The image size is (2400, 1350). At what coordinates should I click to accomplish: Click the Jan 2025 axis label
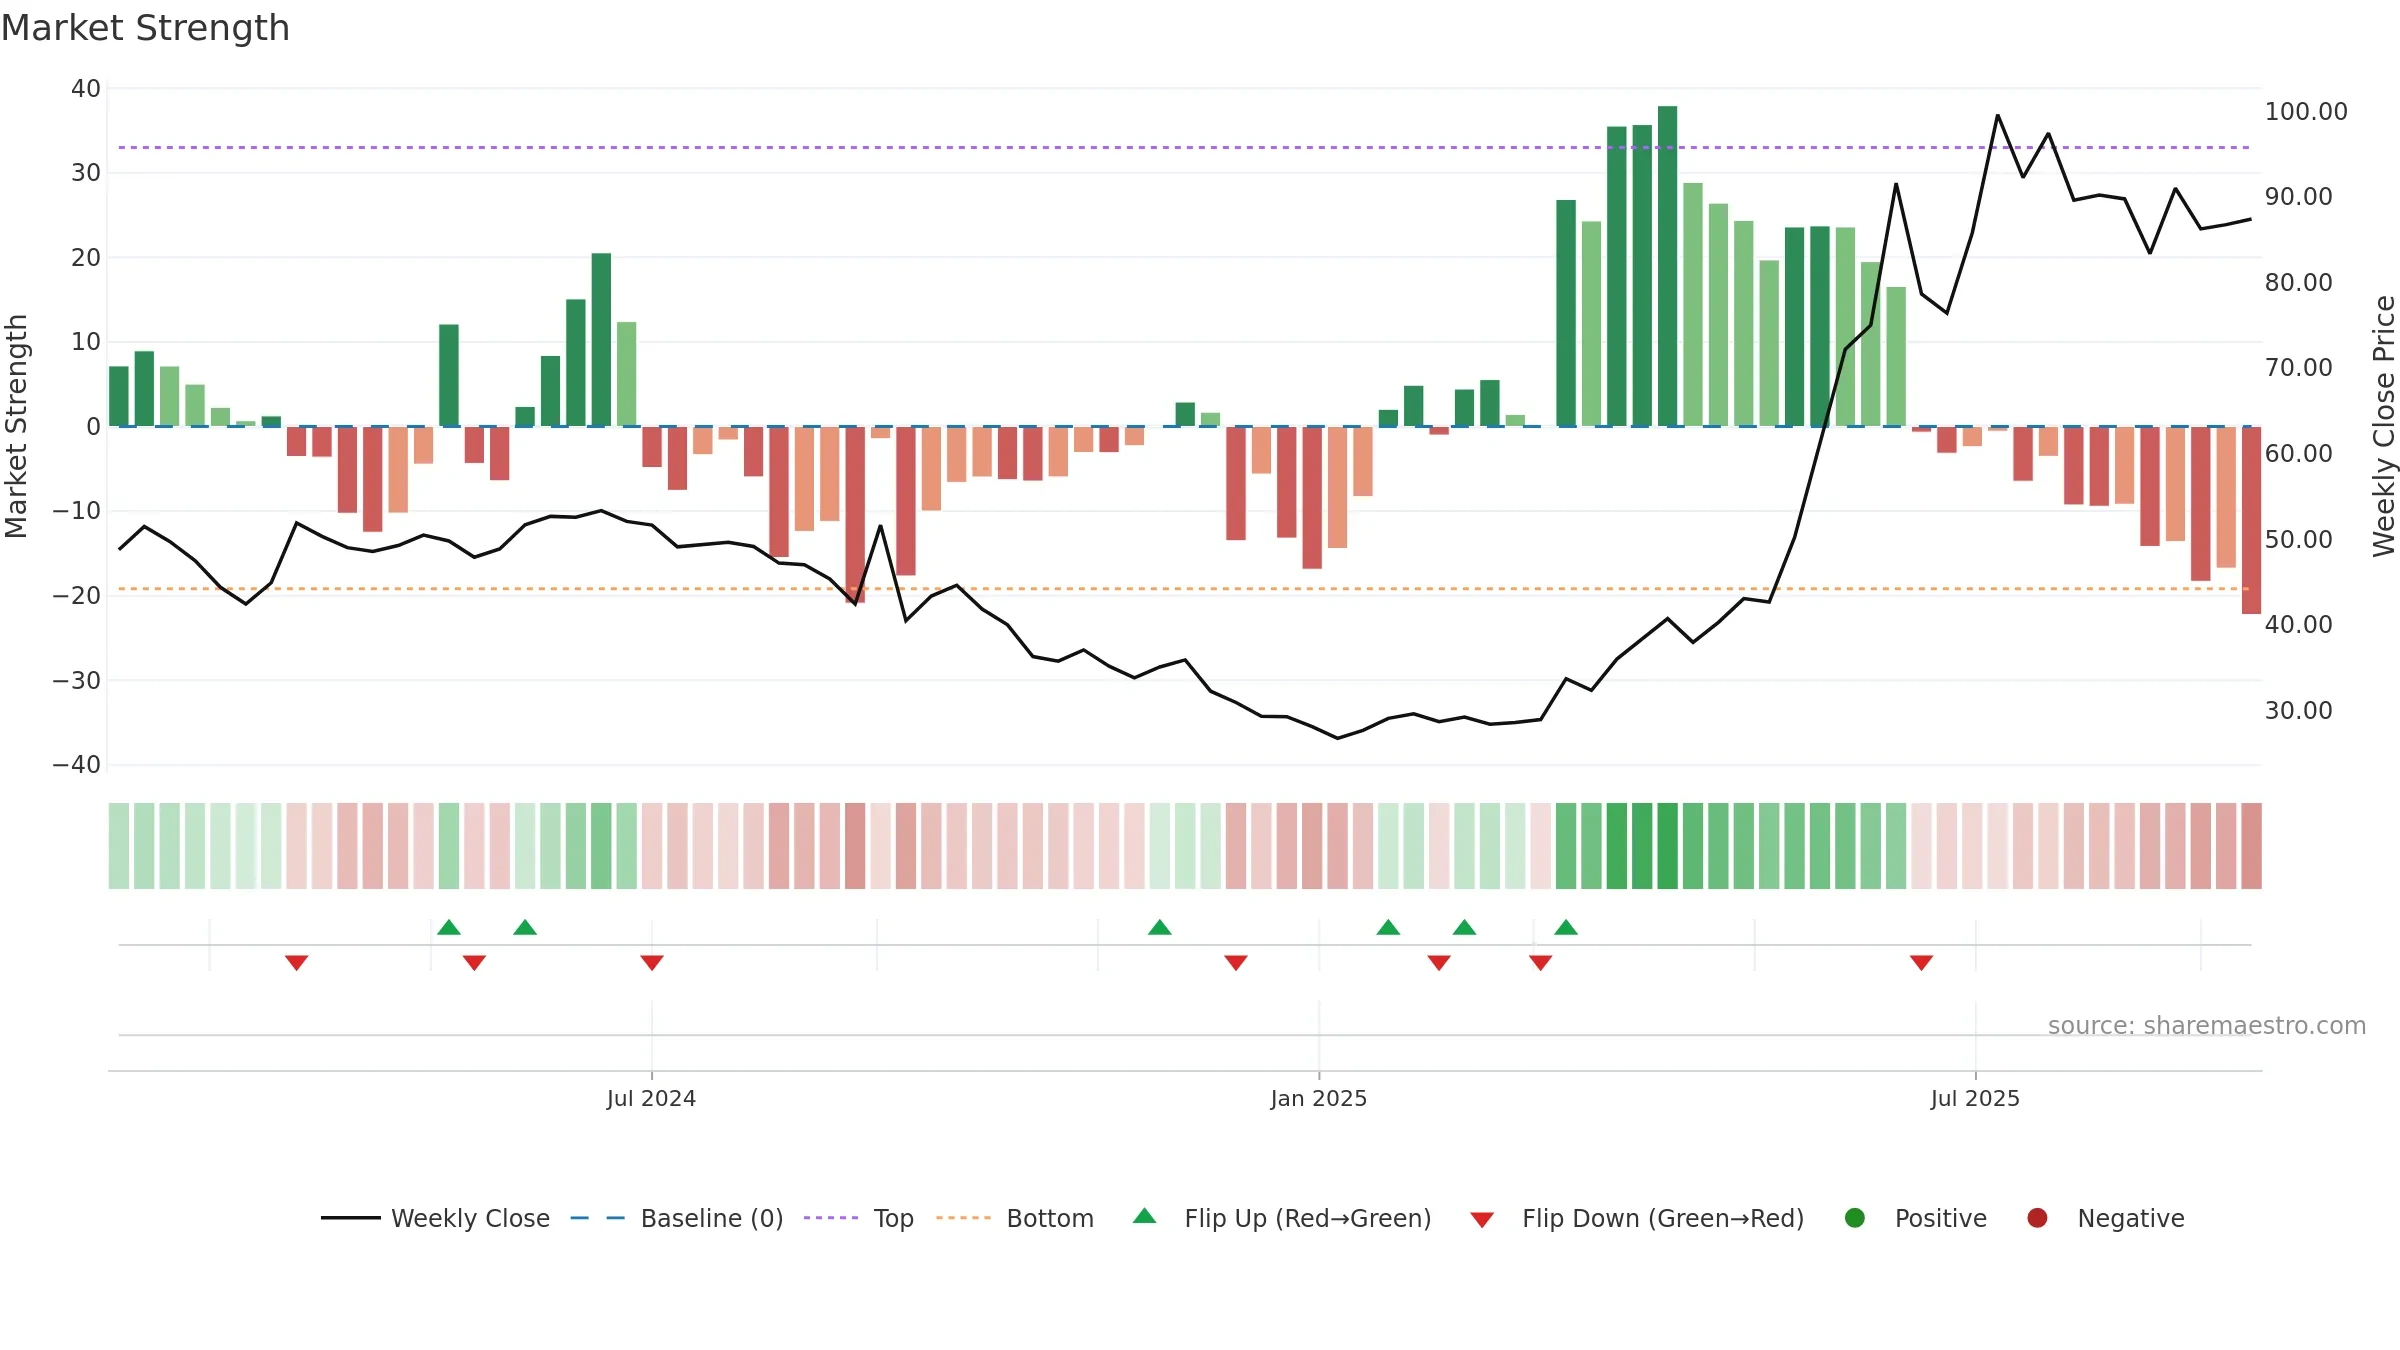(1318, 1098)
